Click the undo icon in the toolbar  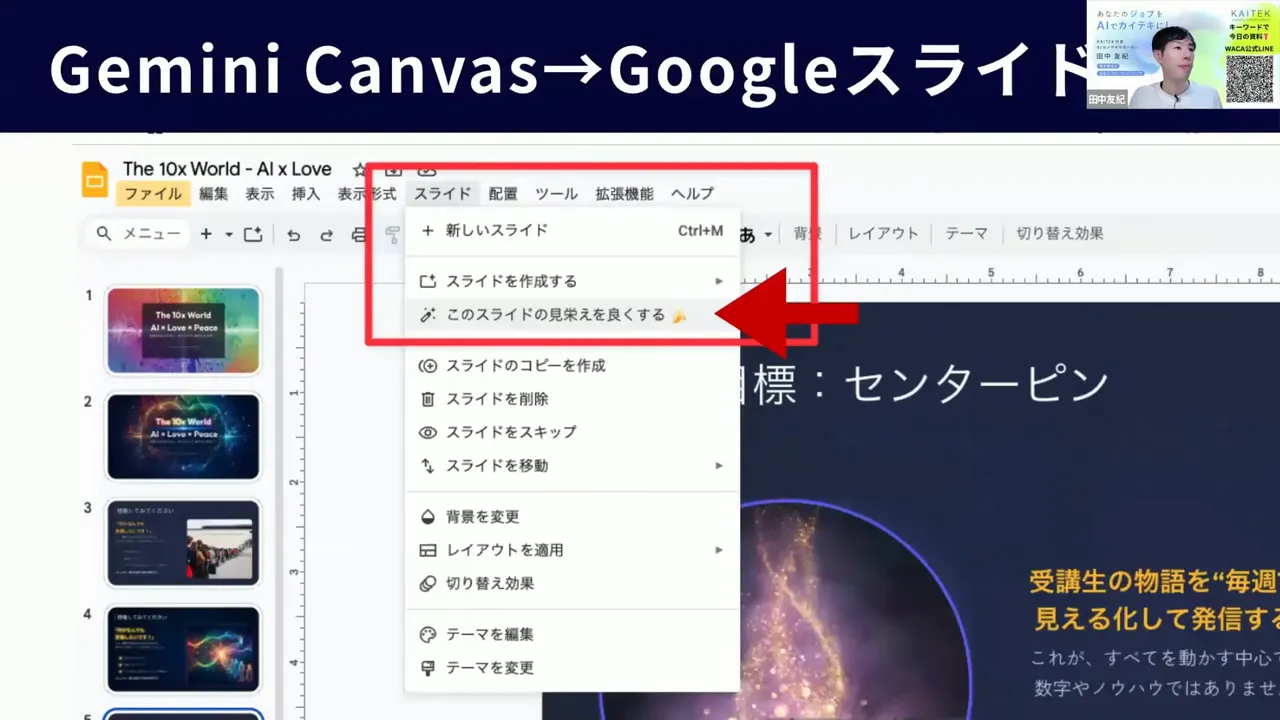click(x=293, y=233)
